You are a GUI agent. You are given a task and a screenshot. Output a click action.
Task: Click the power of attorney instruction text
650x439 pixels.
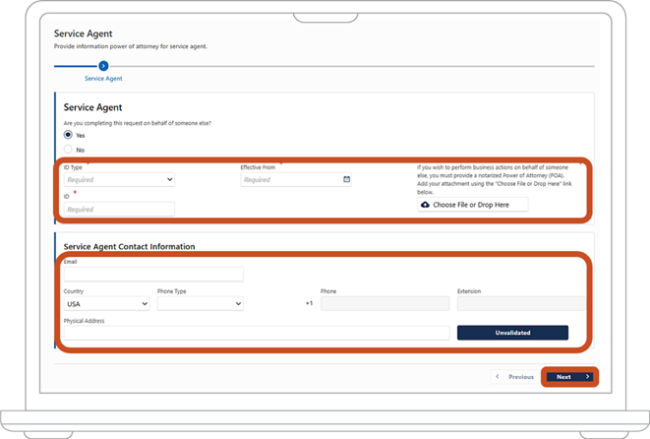[x=494, y=179]
